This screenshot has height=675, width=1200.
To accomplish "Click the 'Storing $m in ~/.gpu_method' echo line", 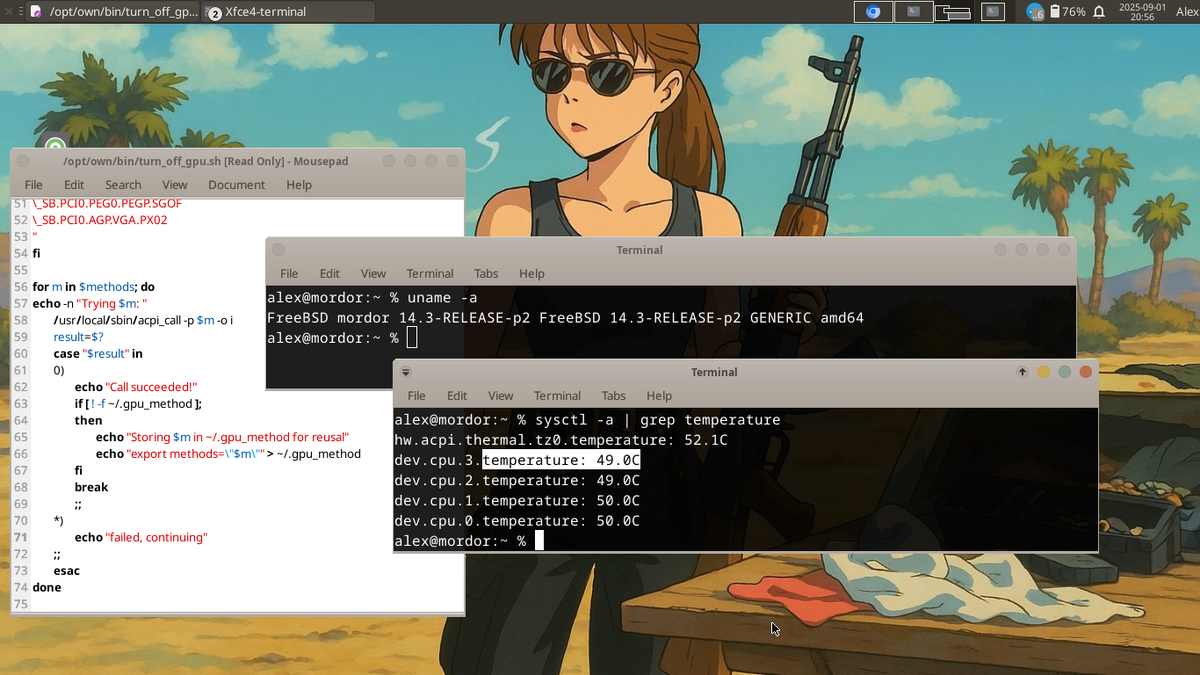I will (x=222, y=437).
